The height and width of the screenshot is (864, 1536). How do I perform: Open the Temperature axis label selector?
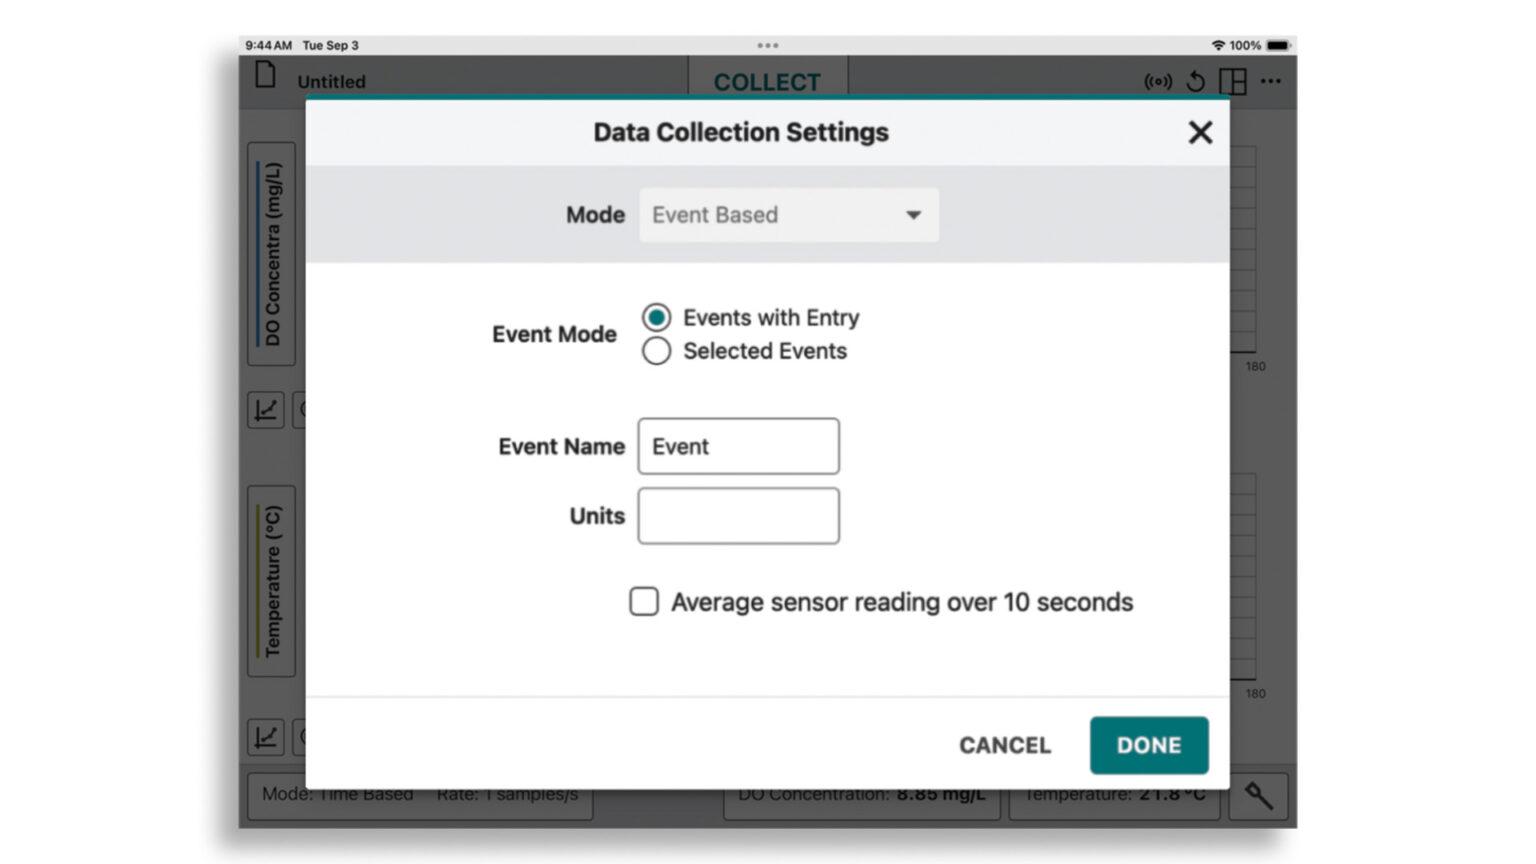pyautogui.click(x=272, y=581)
